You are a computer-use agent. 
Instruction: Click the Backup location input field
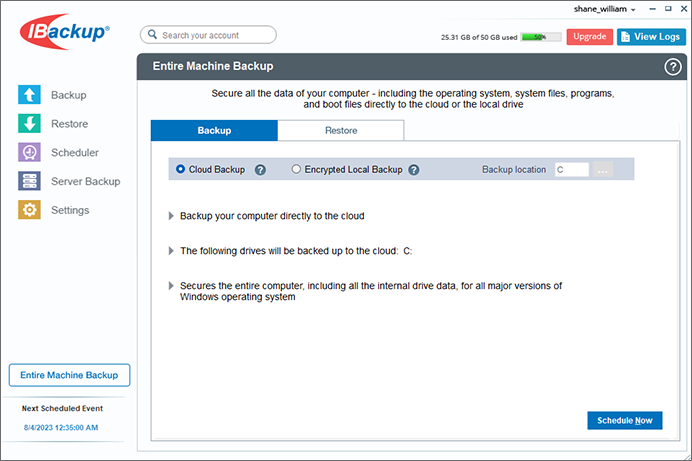tap(572, 169)
